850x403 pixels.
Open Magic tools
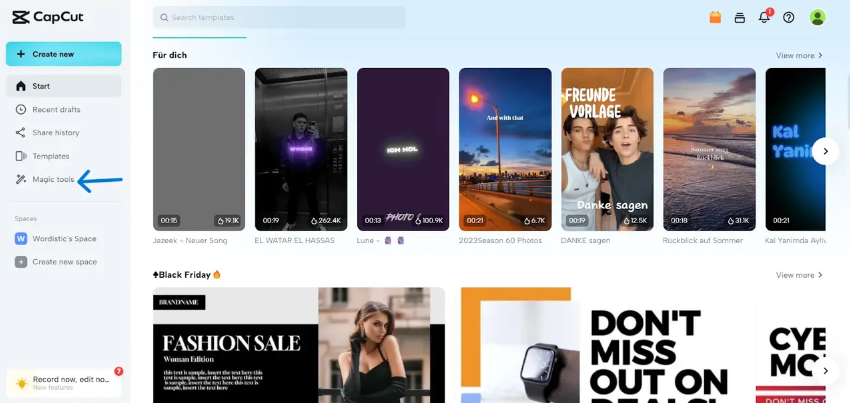pos(63,180)
